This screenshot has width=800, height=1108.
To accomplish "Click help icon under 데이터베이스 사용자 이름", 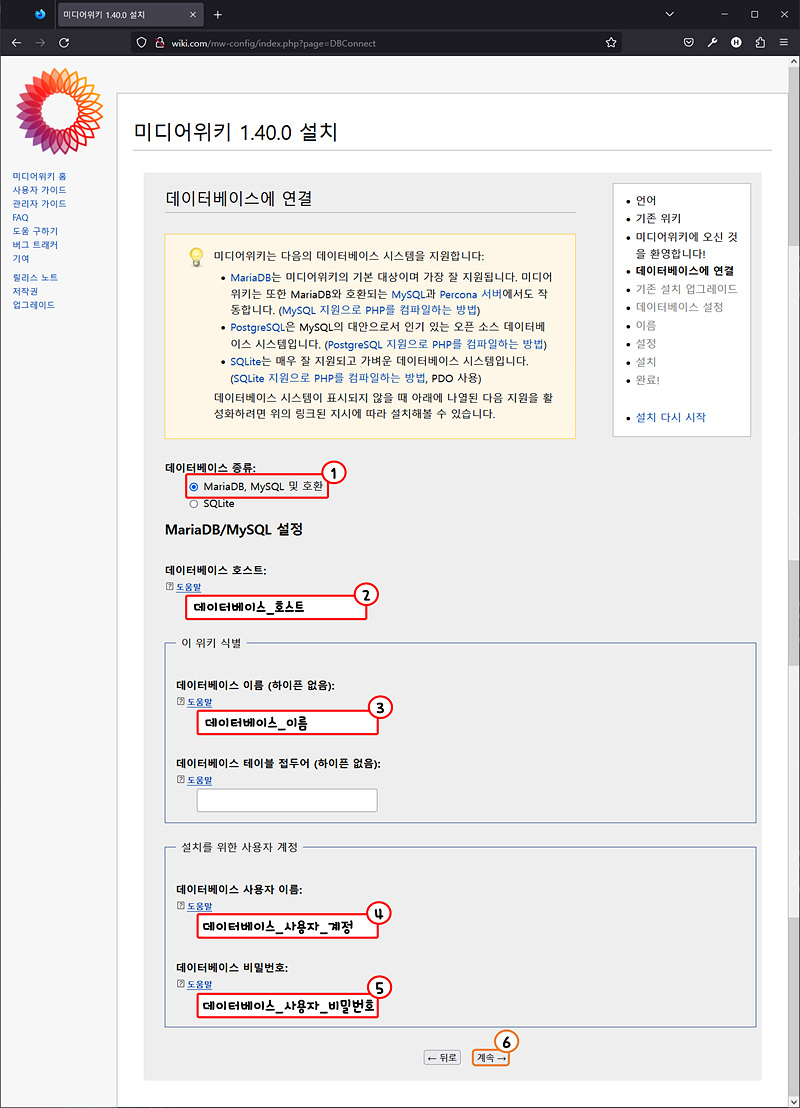I will pos(180,905).
